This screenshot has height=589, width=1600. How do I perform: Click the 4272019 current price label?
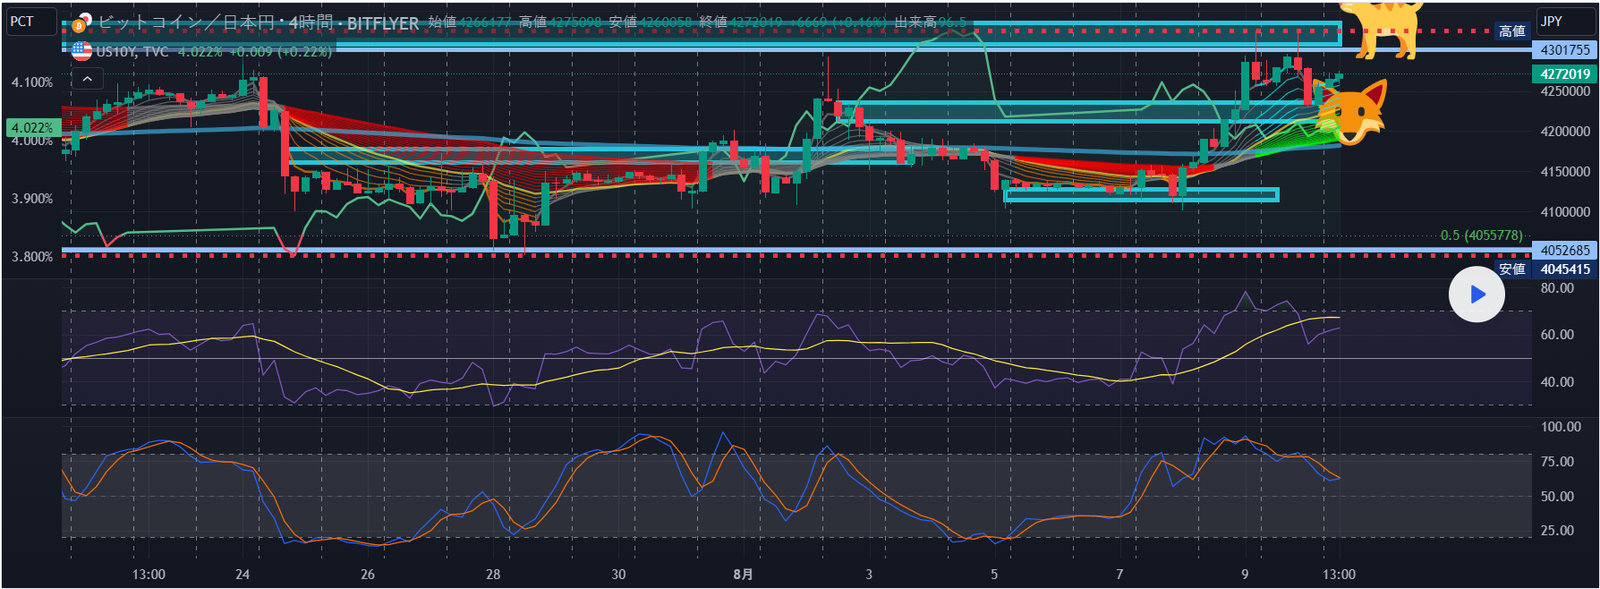click(1564, 74)
